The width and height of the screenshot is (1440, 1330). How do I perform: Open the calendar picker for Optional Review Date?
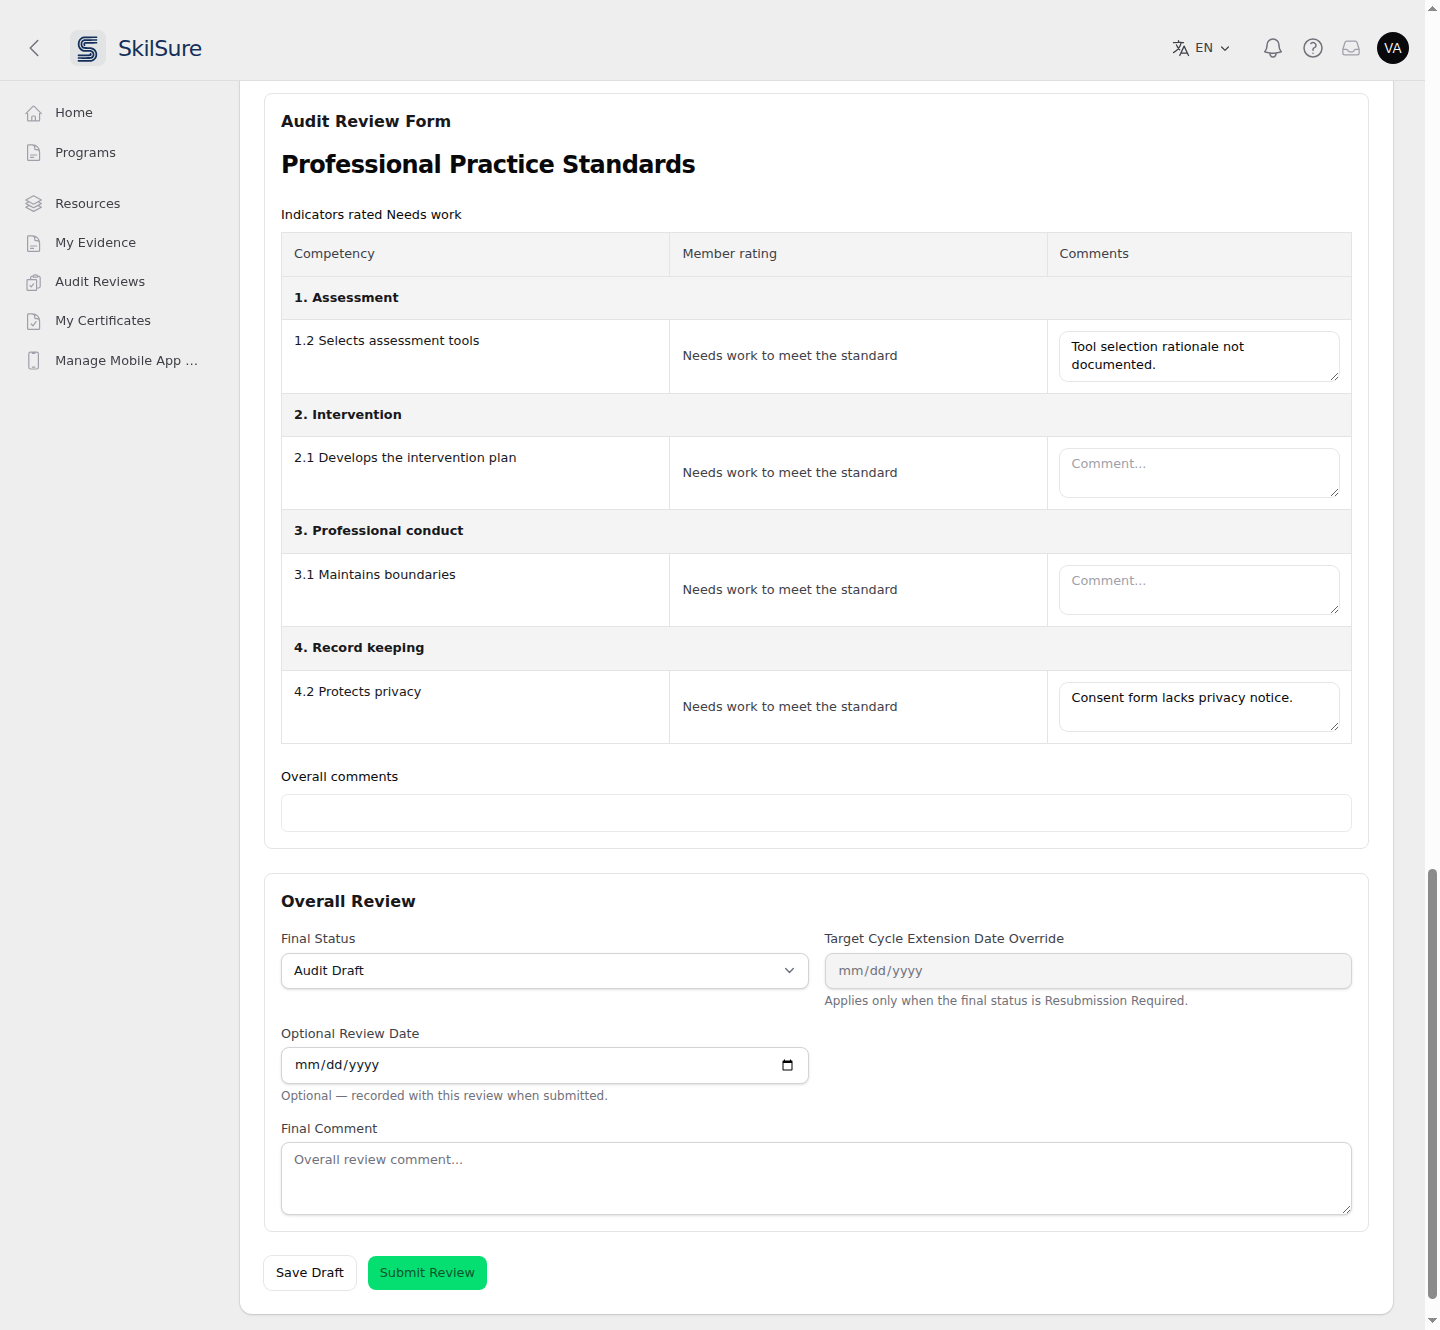pyautogui.click(x=787, y=1065)
